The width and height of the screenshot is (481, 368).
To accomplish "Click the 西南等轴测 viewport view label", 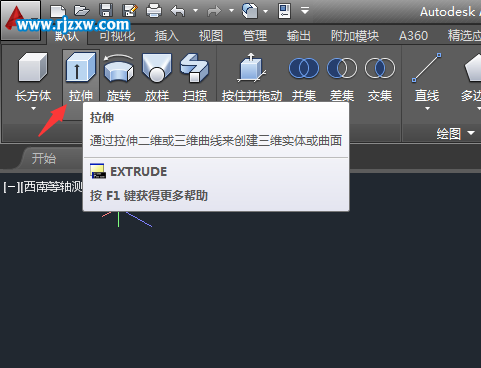I will [53, 187].
